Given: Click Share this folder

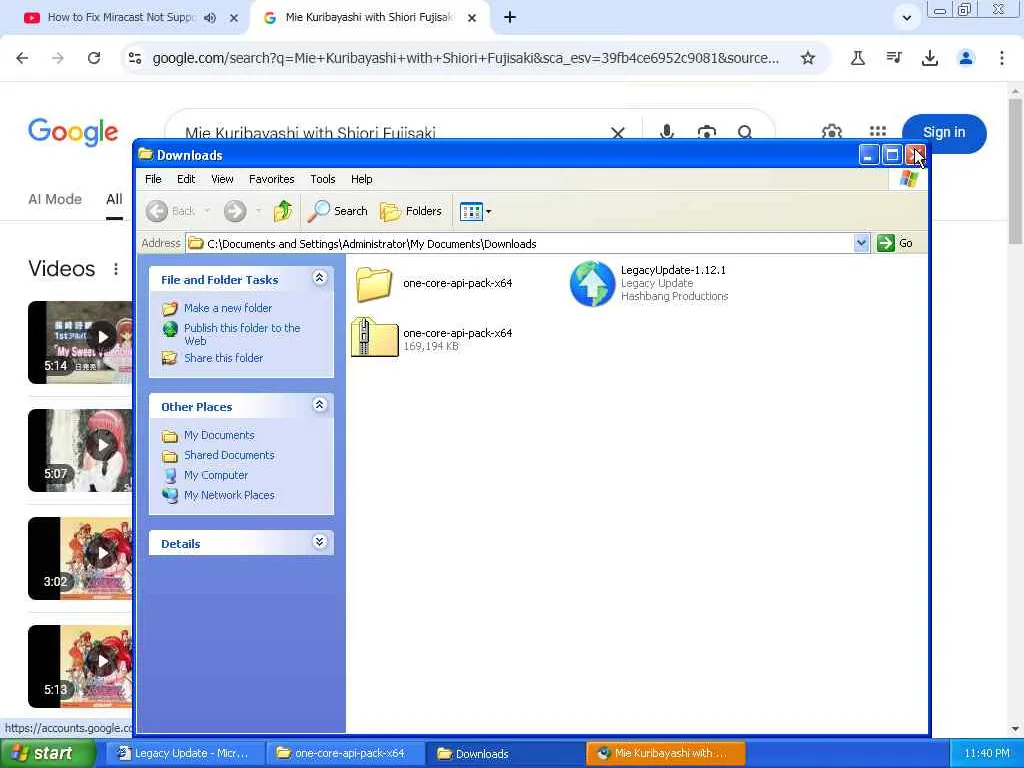Looking at the screenshot, I should tap(223, 358).
